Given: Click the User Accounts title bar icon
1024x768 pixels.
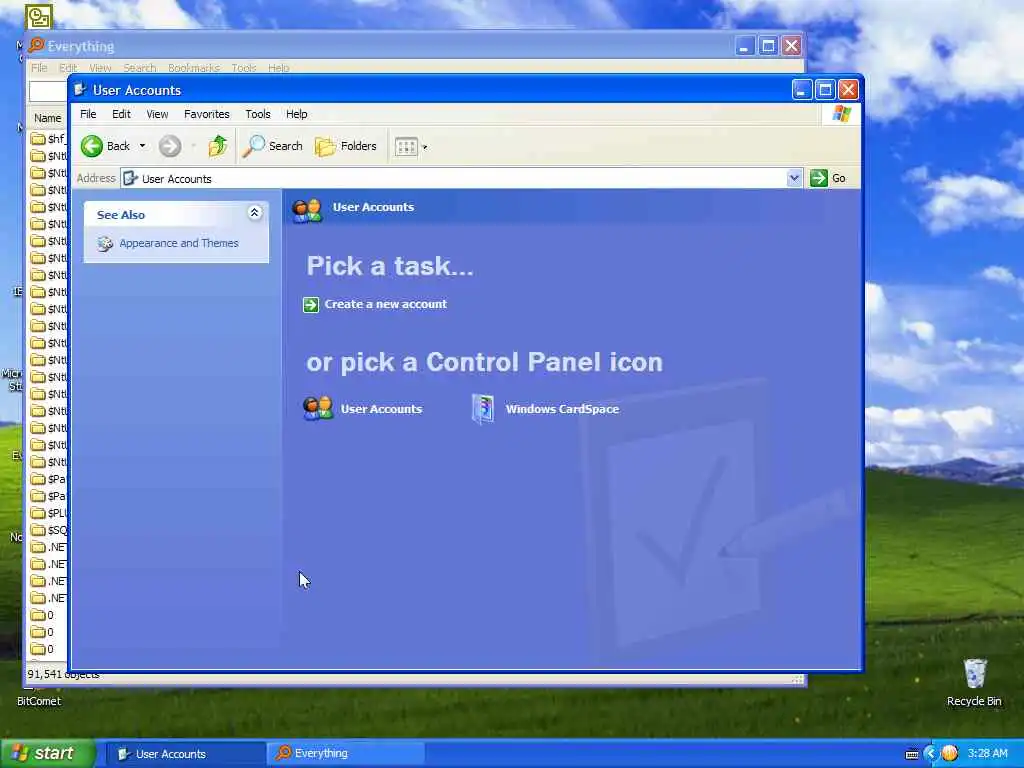Looking at the screenshot, I should (80, 89).
